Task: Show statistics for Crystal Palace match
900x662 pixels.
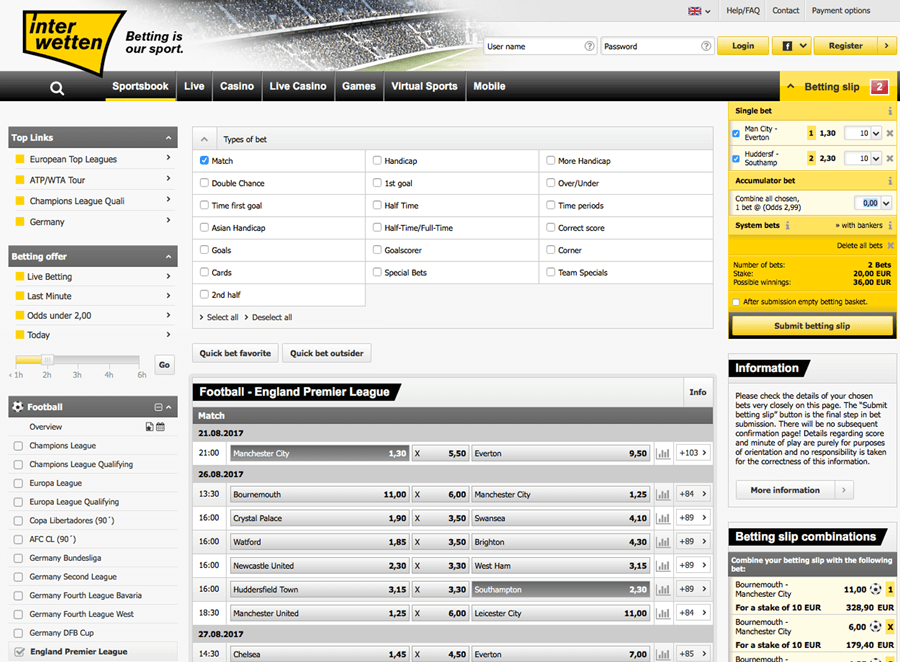Action: 663,518
